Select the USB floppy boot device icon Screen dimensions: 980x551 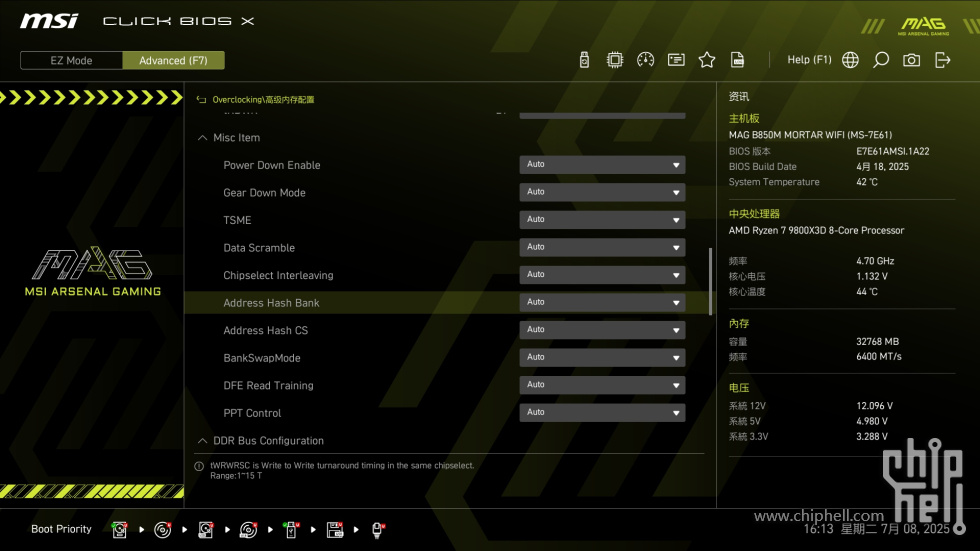(x=335, y=530)
